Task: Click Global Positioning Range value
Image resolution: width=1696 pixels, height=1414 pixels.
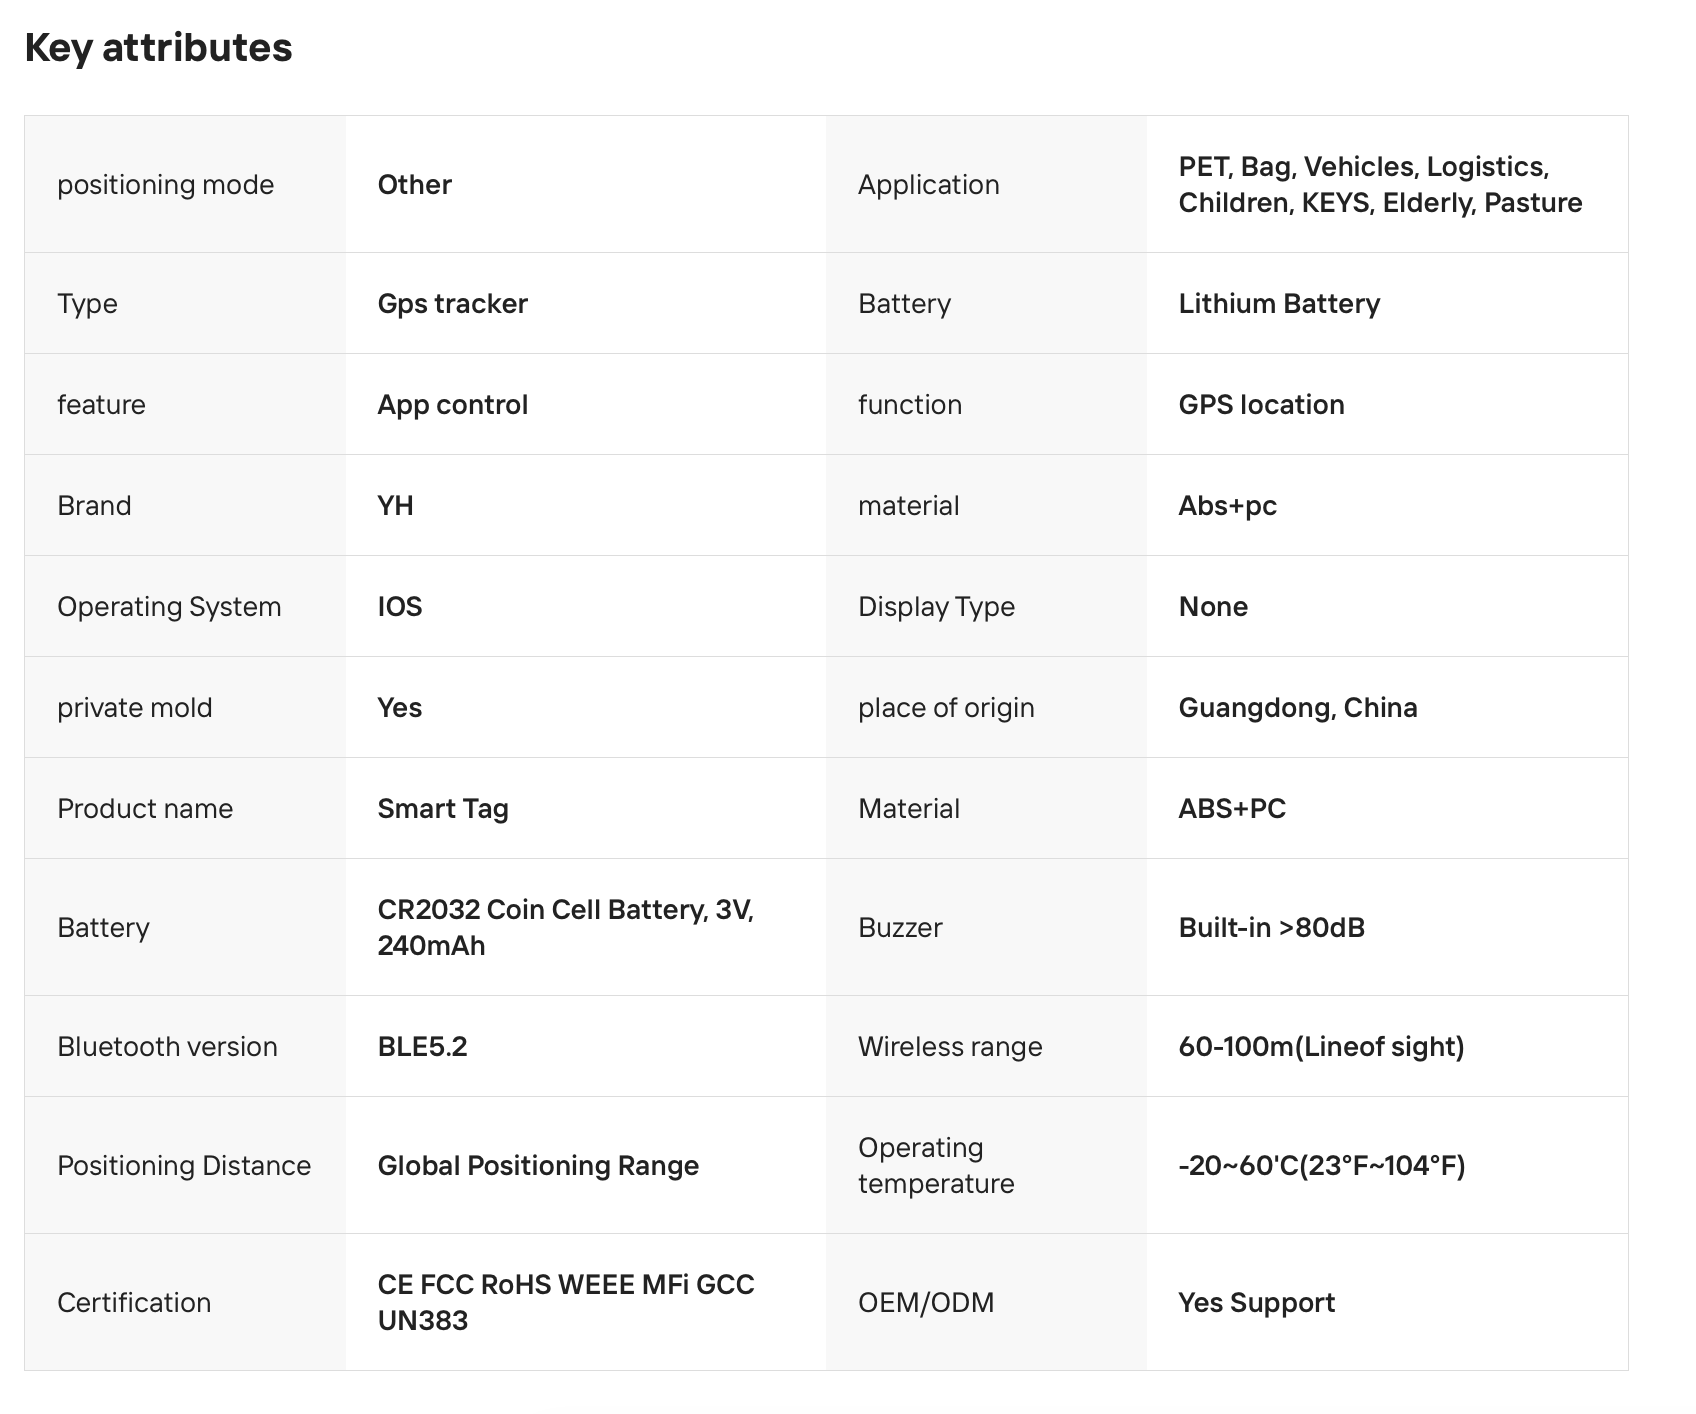Action: point(538,1165)
